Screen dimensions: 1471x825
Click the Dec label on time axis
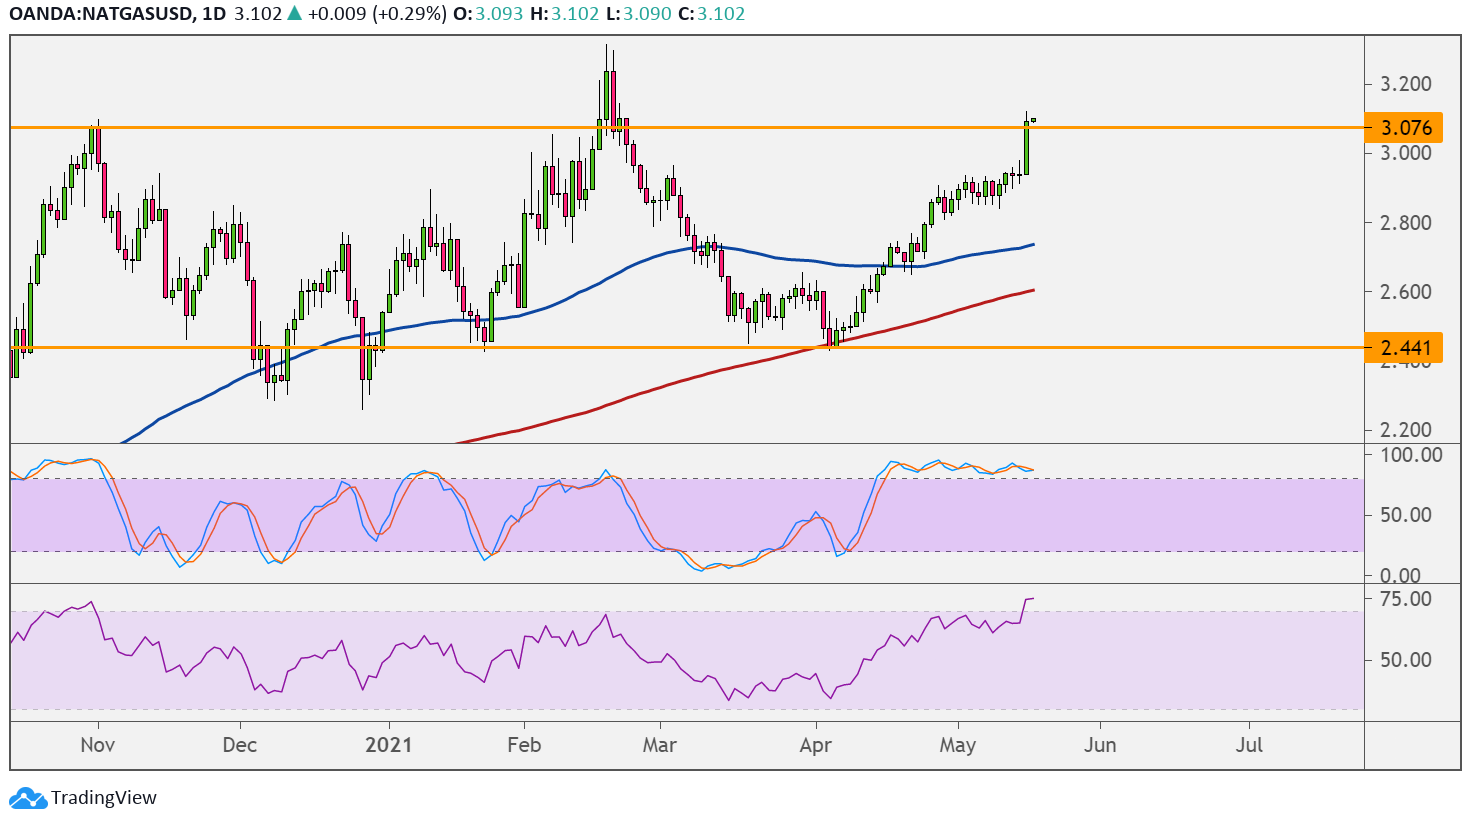click(x=240, y=745)
